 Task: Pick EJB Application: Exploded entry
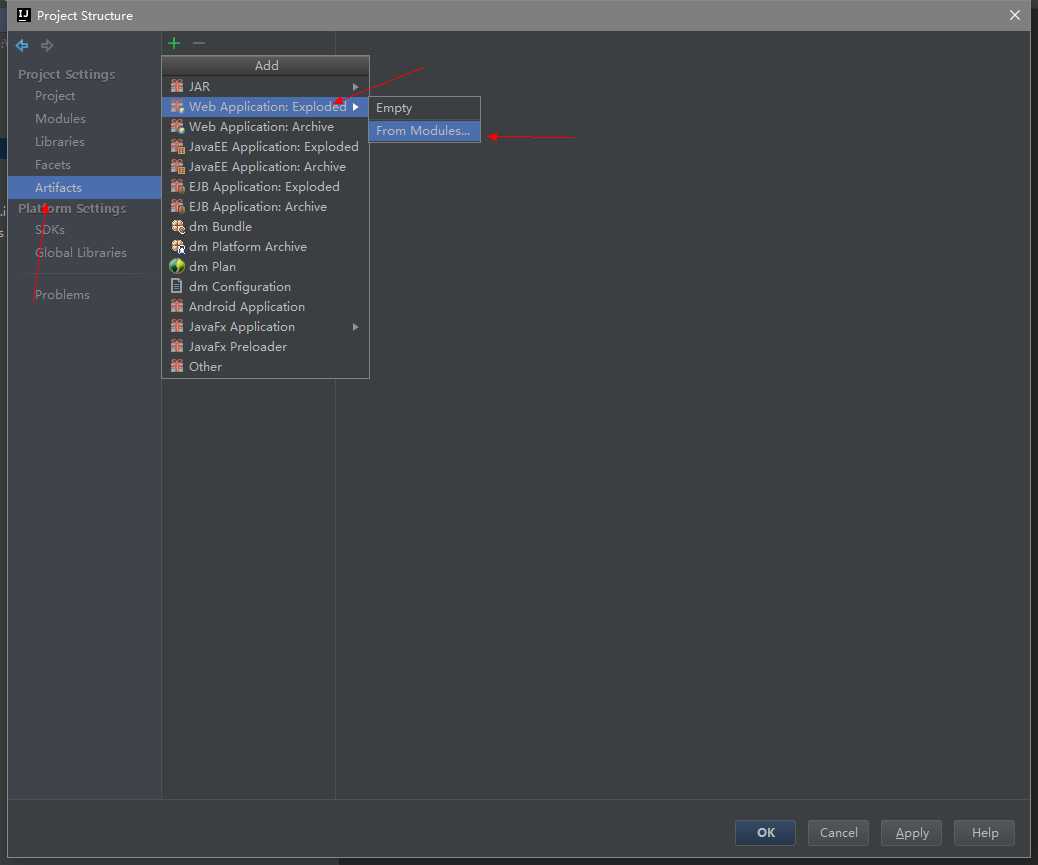coord(265,187)
